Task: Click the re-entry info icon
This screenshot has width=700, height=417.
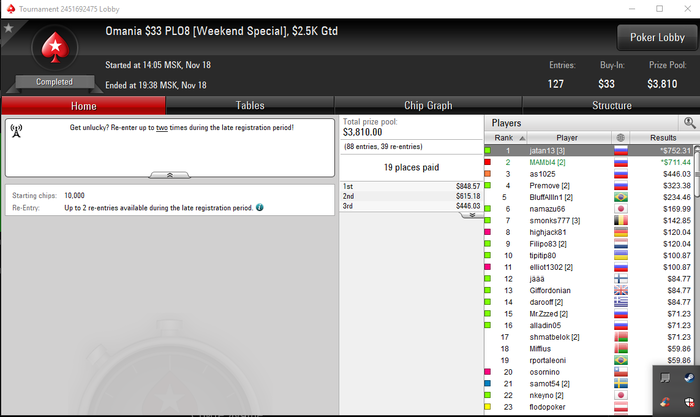Action: click(x=260, y=208)
